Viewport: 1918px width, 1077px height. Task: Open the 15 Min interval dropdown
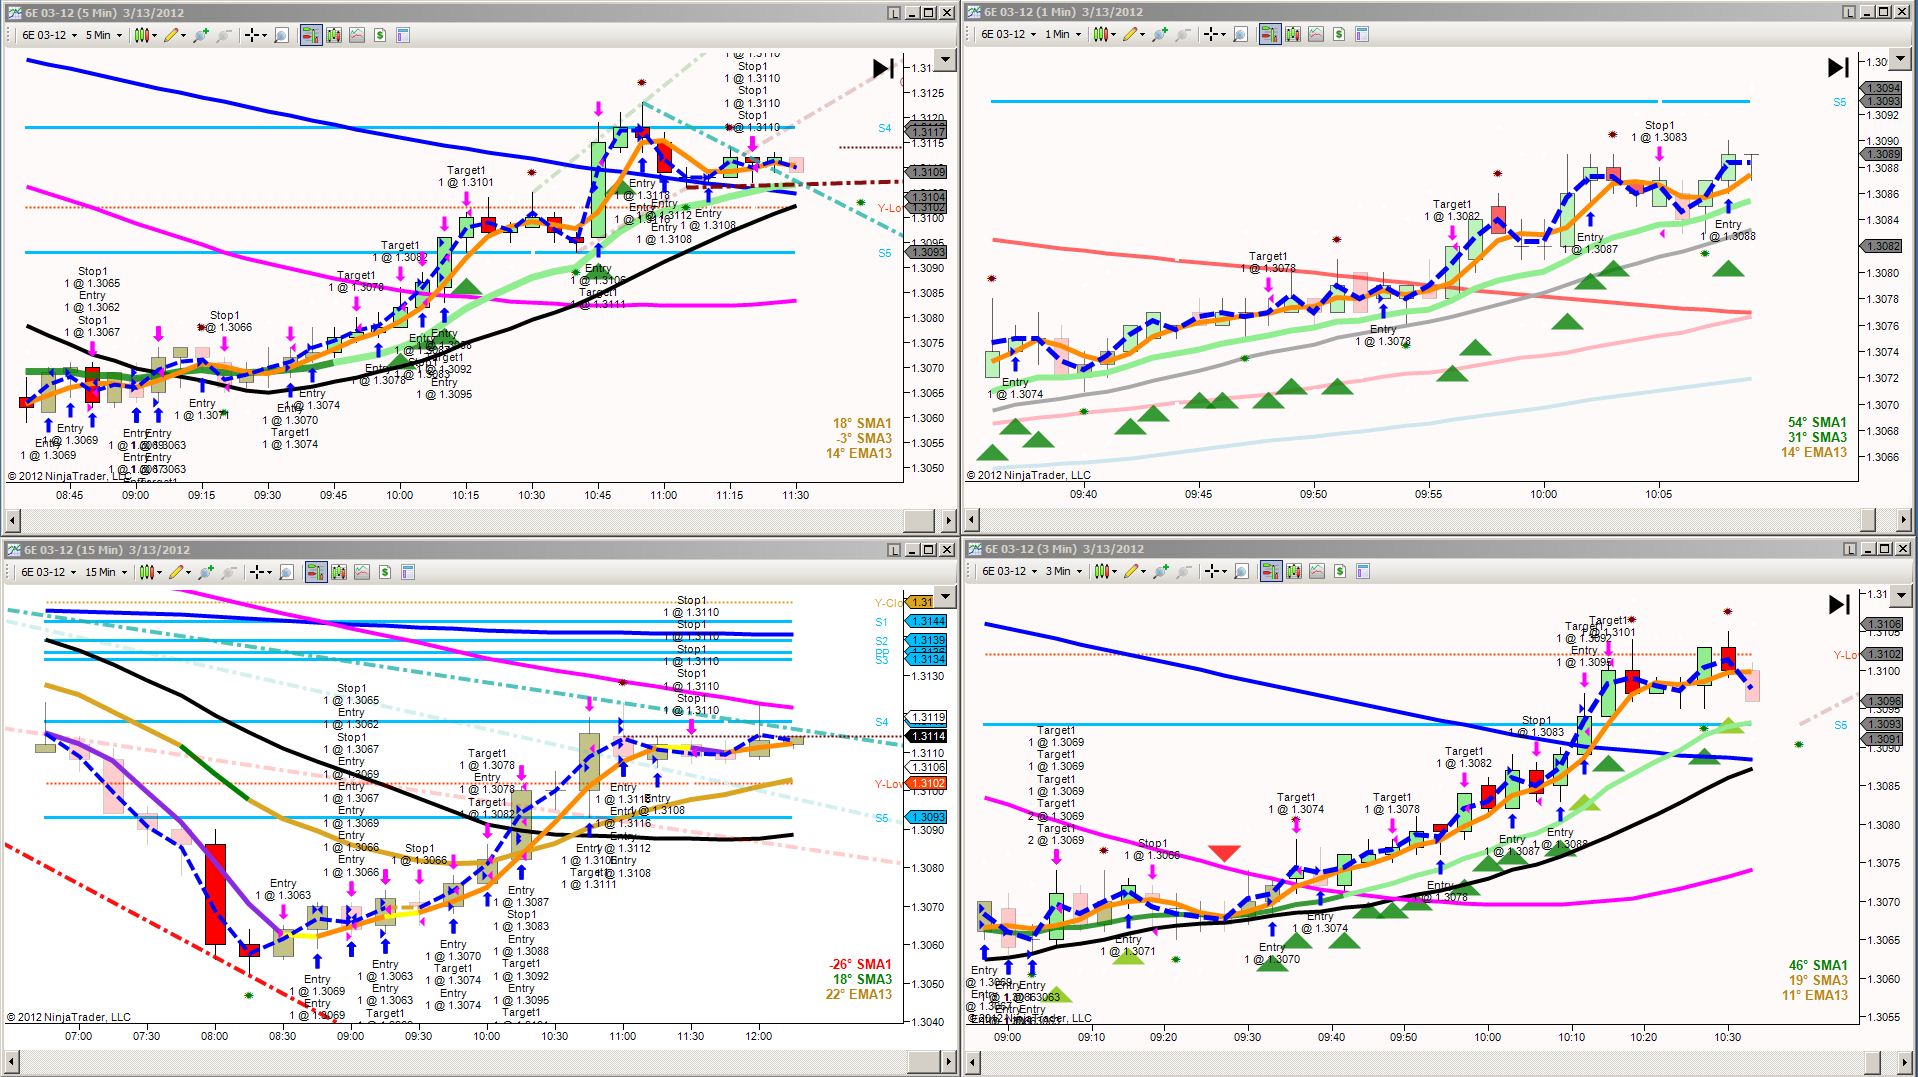106,572
